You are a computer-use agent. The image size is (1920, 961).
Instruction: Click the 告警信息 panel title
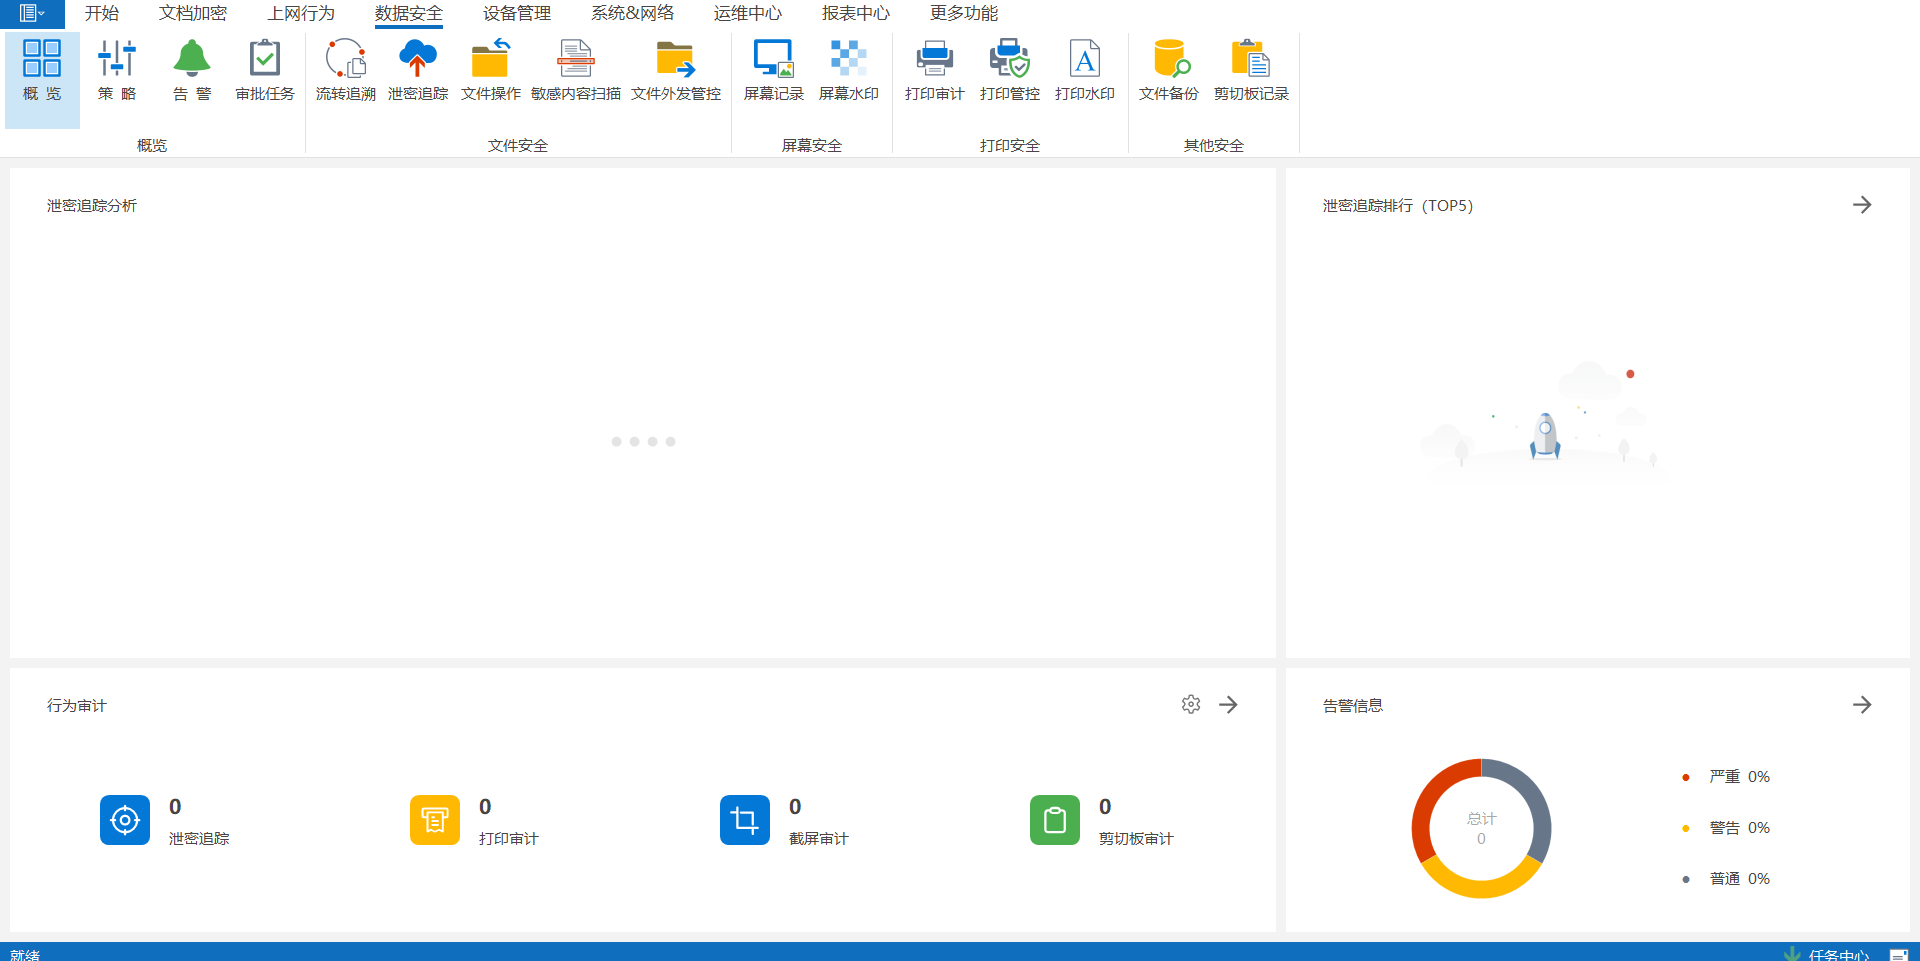click(1353, 706)
